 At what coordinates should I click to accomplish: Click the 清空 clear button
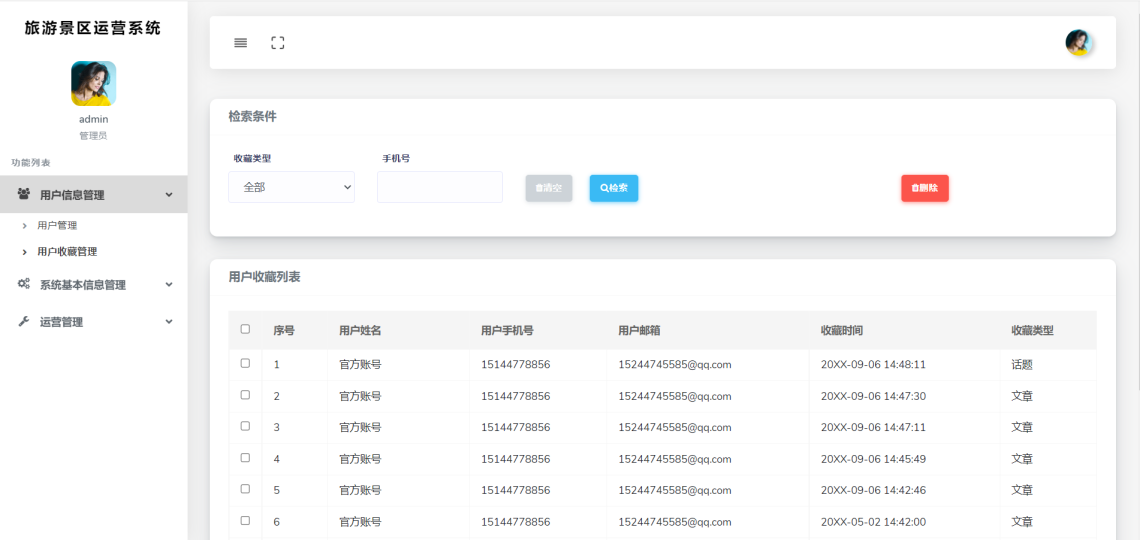click(549, 188)
